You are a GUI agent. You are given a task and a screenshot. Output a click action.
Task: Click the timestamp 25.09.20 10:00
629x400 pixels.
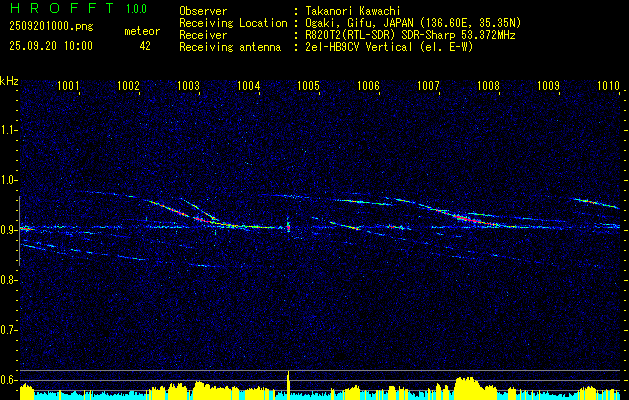(x=51, y=46)
